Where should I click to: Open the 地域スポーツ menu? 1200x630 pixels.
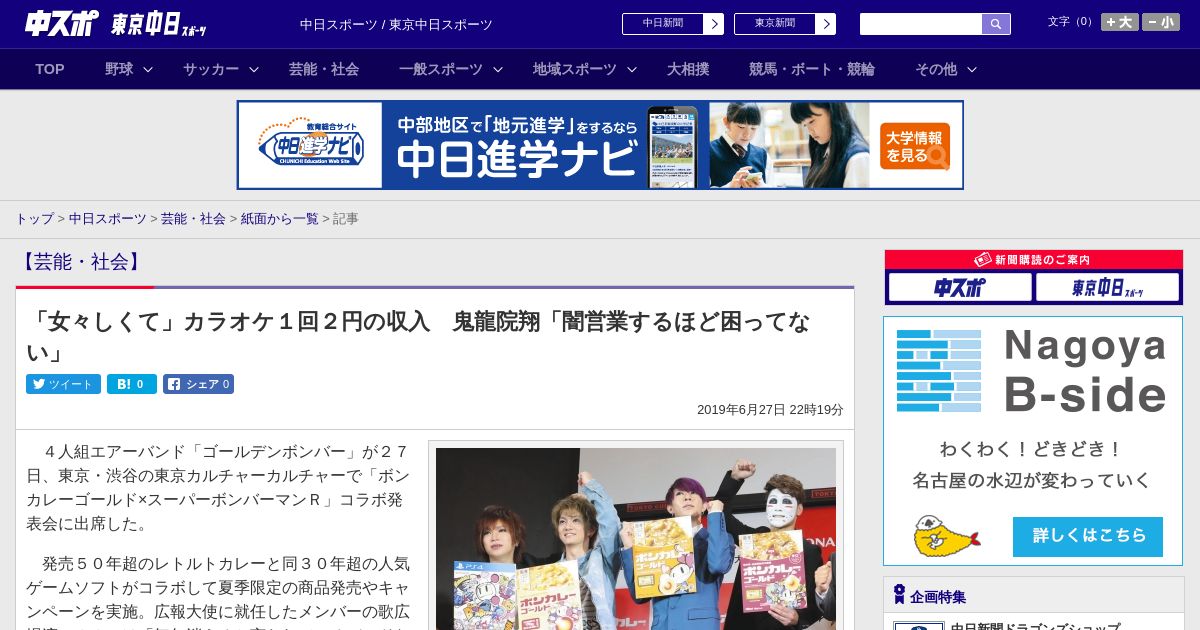[x=575, y=69]
